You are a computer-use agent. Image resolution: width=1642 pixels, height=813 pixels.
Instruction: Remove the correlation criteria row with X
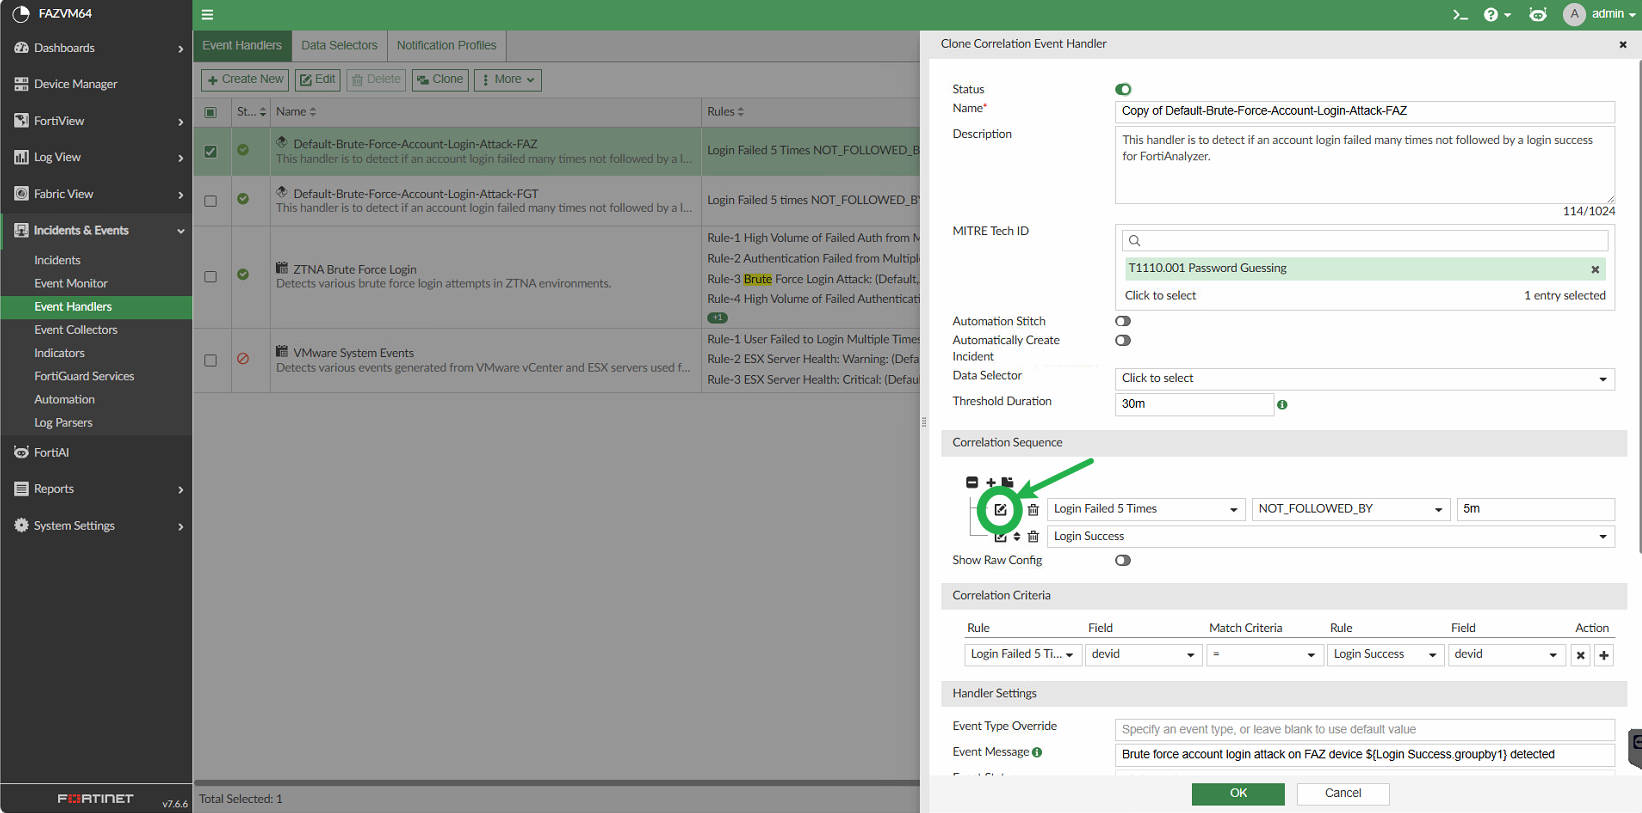coord(1580,656)
